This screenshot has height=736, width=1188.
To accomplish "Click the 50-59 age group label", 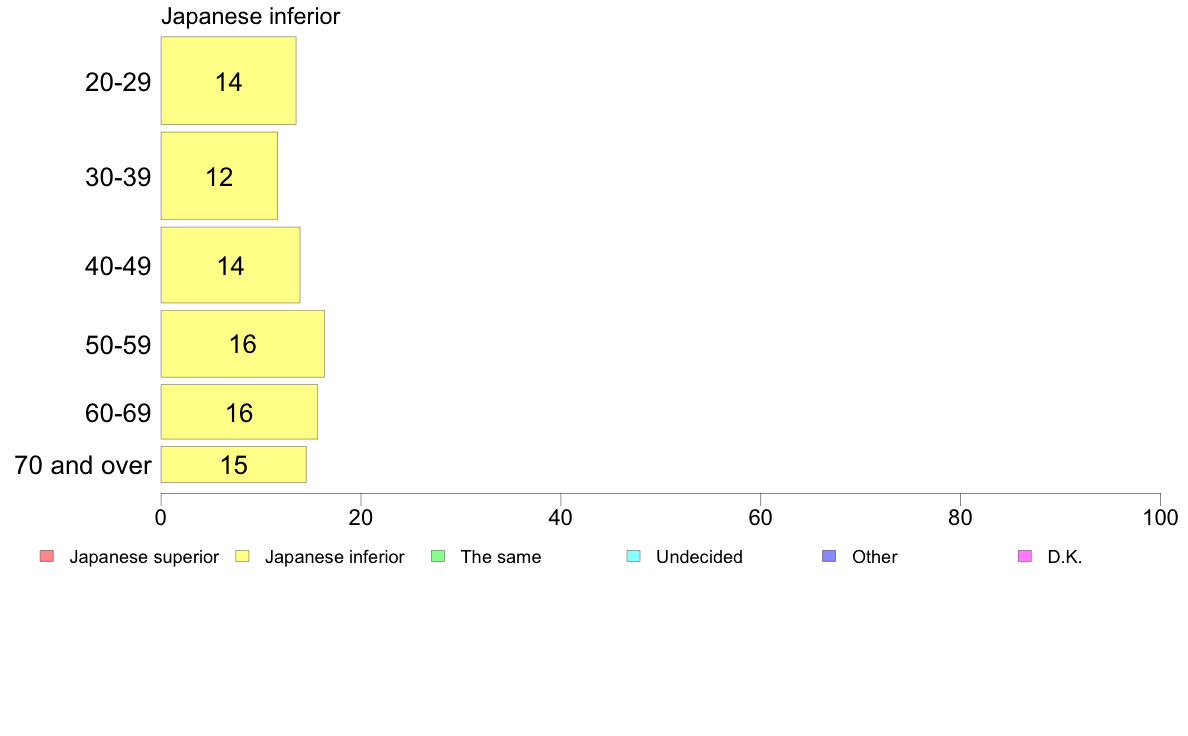I will [x=118, y=345].
